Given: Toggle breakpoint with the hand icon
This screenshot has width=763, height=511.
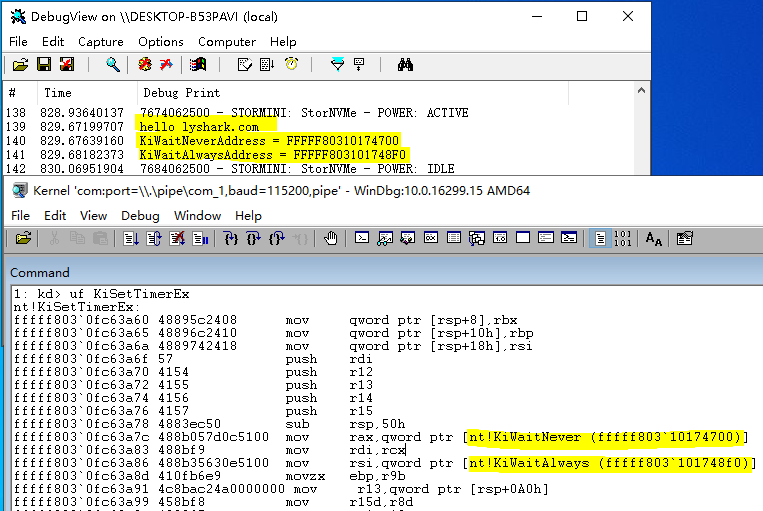Looking at the screenshot, I should pos(331,238).
